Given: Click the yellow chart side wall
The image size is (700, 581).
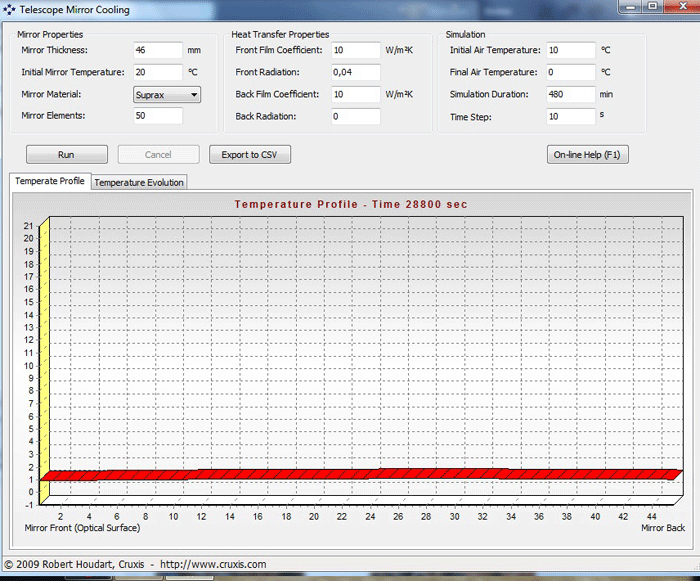Looking at the screenshot, I should click(44, 361).
